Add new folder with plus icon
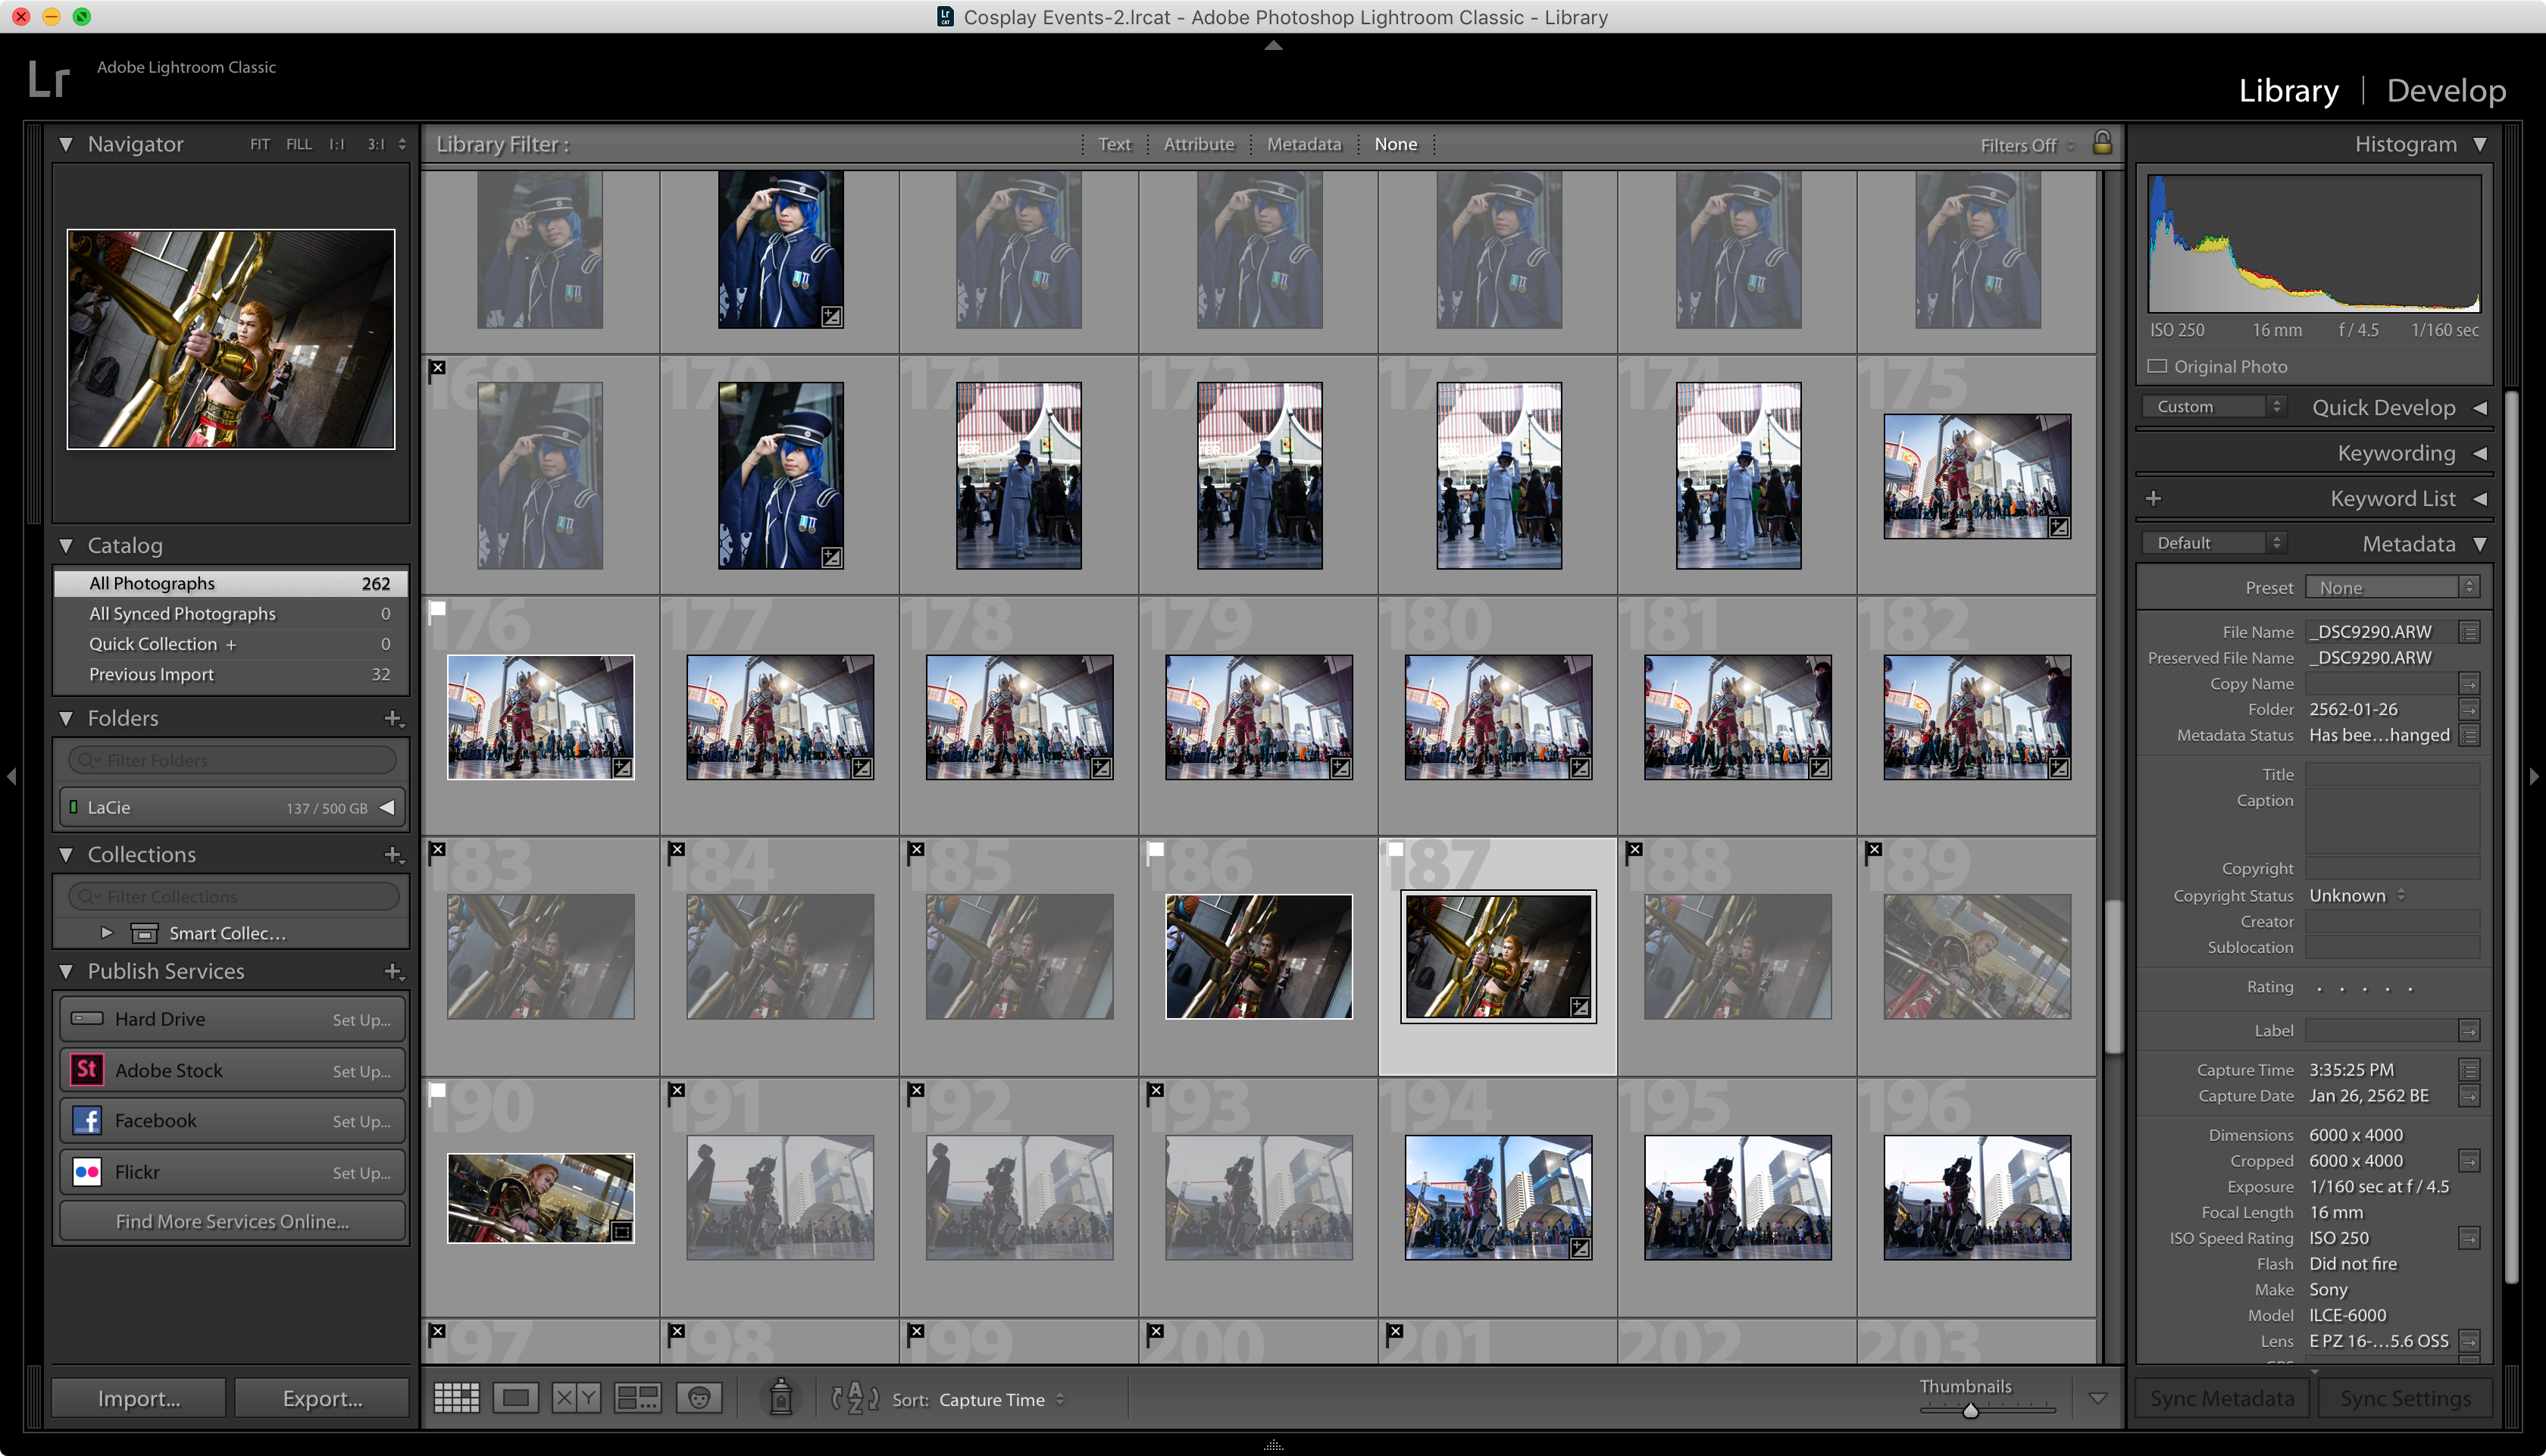2546x1456 pixels. pyautogui.click(x=393, y=718)
